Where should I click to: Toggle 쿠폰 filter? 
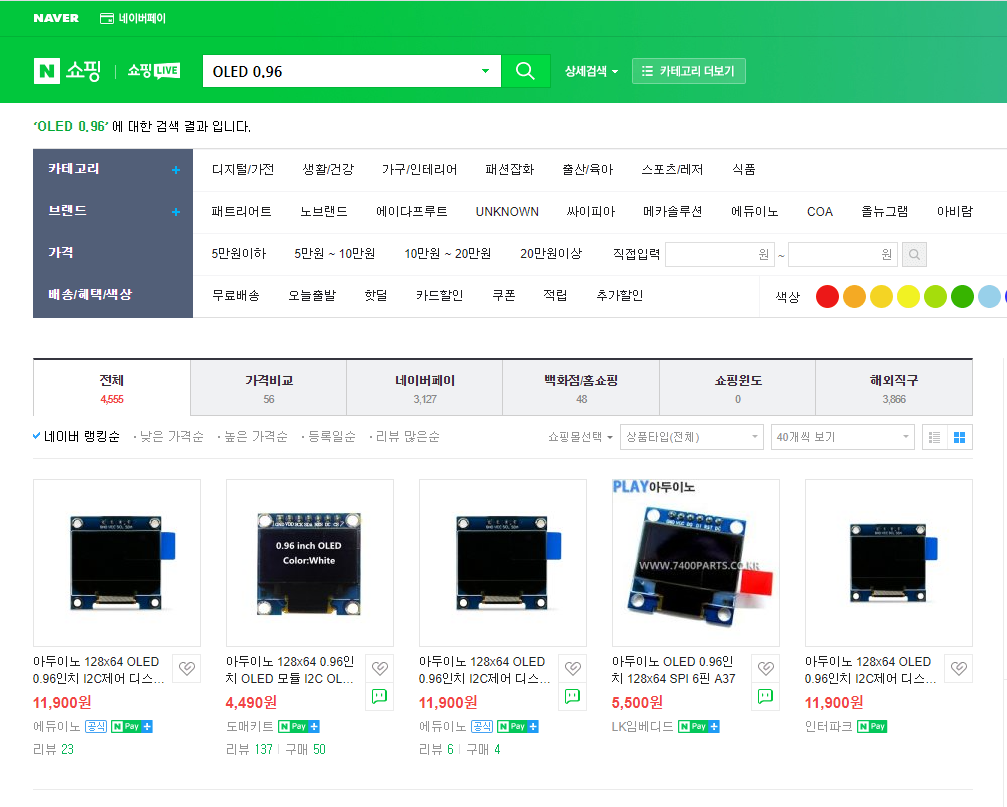504,295
